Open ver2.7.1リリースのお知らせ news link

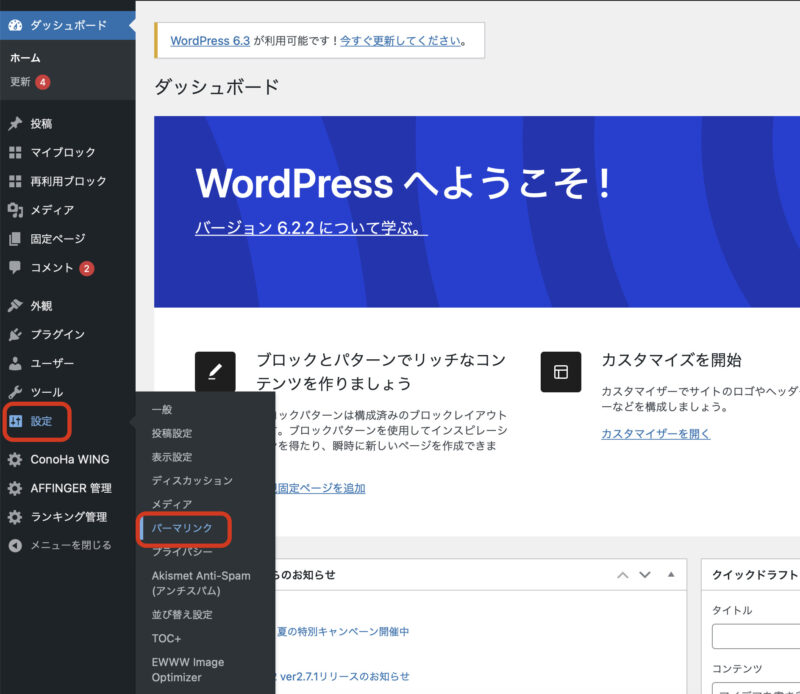(x=345, y=677)
